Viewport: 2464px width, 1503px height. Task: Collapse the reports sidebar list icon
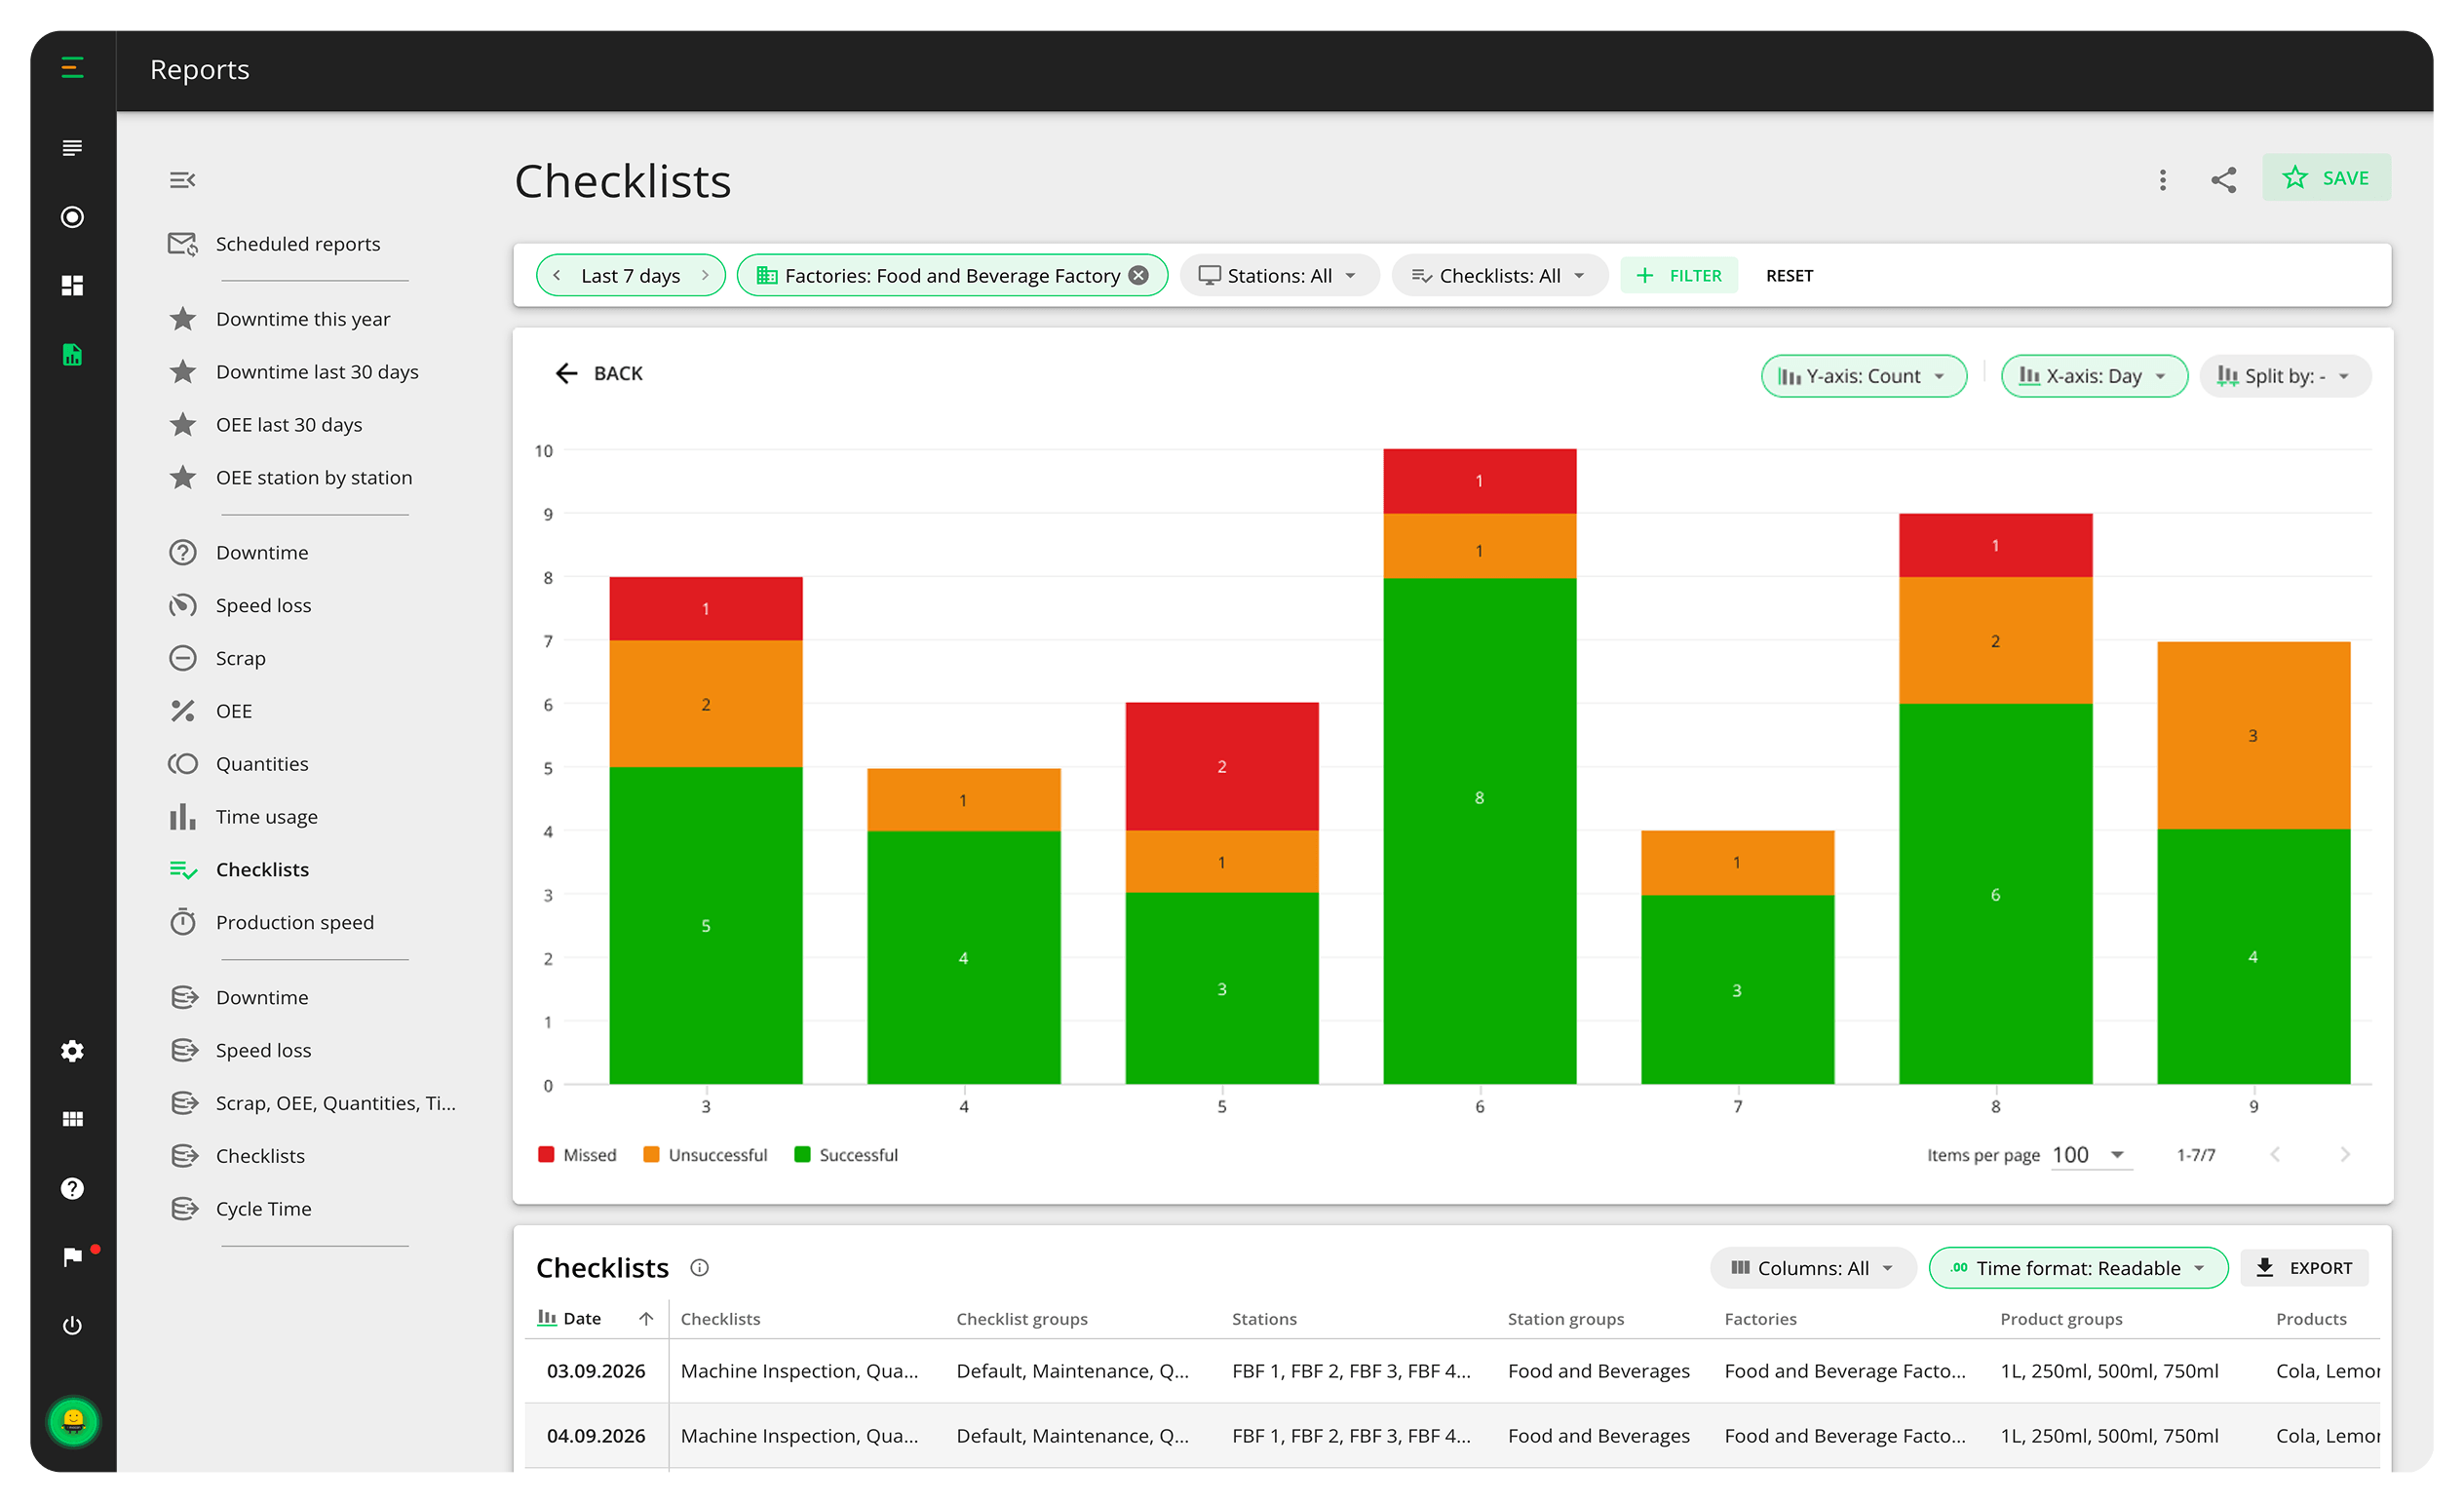click(182, 180)
